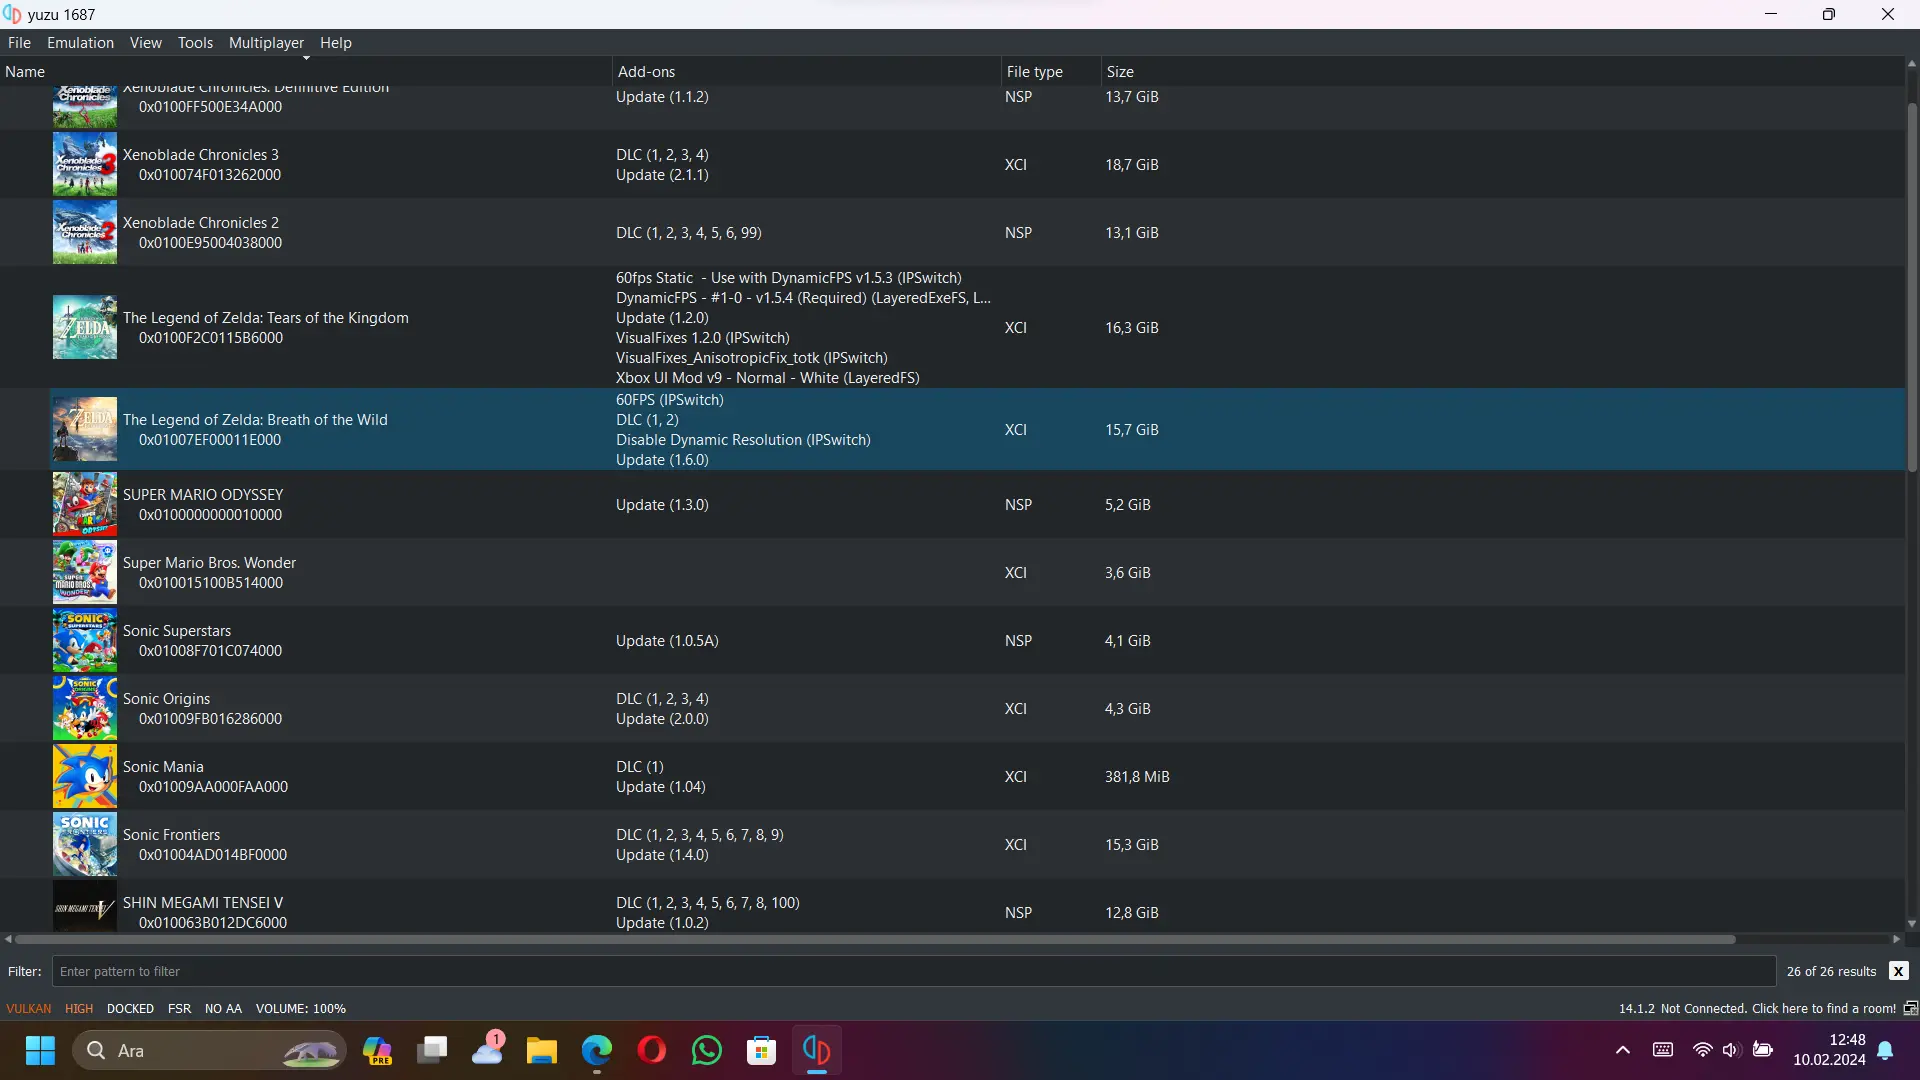
Task: Sort the list by File type column
Action: [1051, 72]
